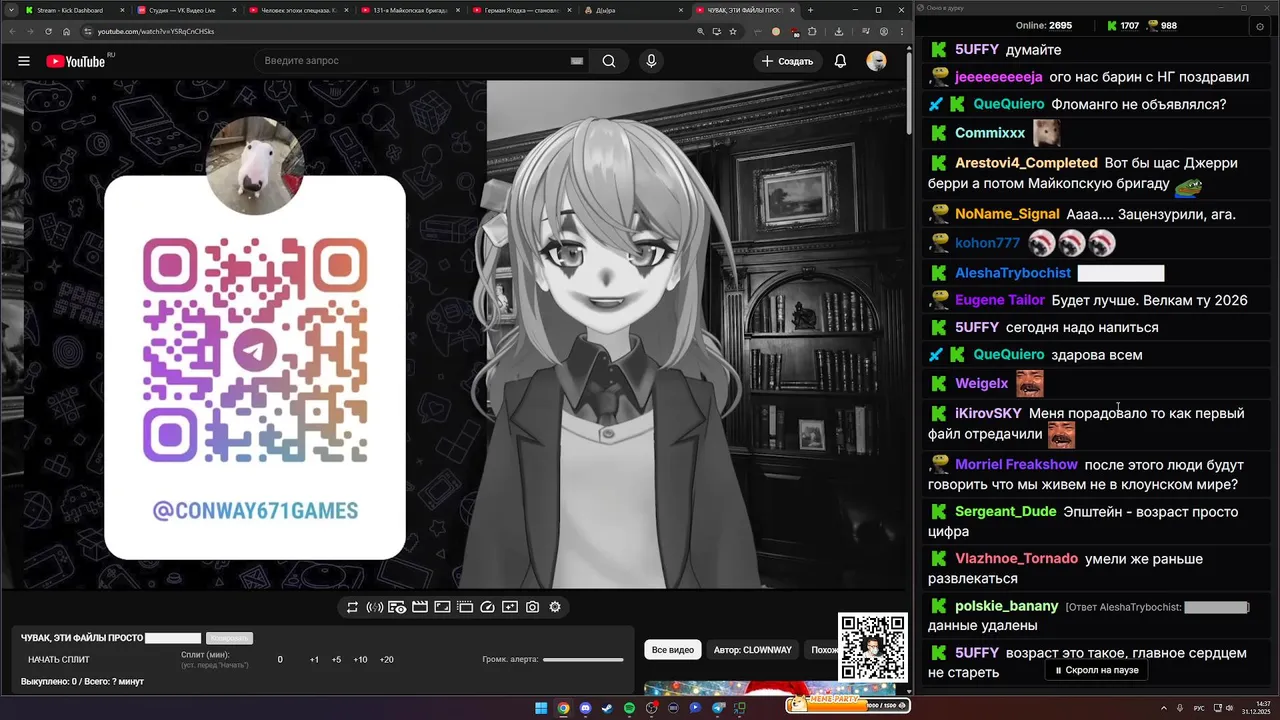
Task: Switch to Герман Ягодка browser tab
Action: click(x=520, y=10)
